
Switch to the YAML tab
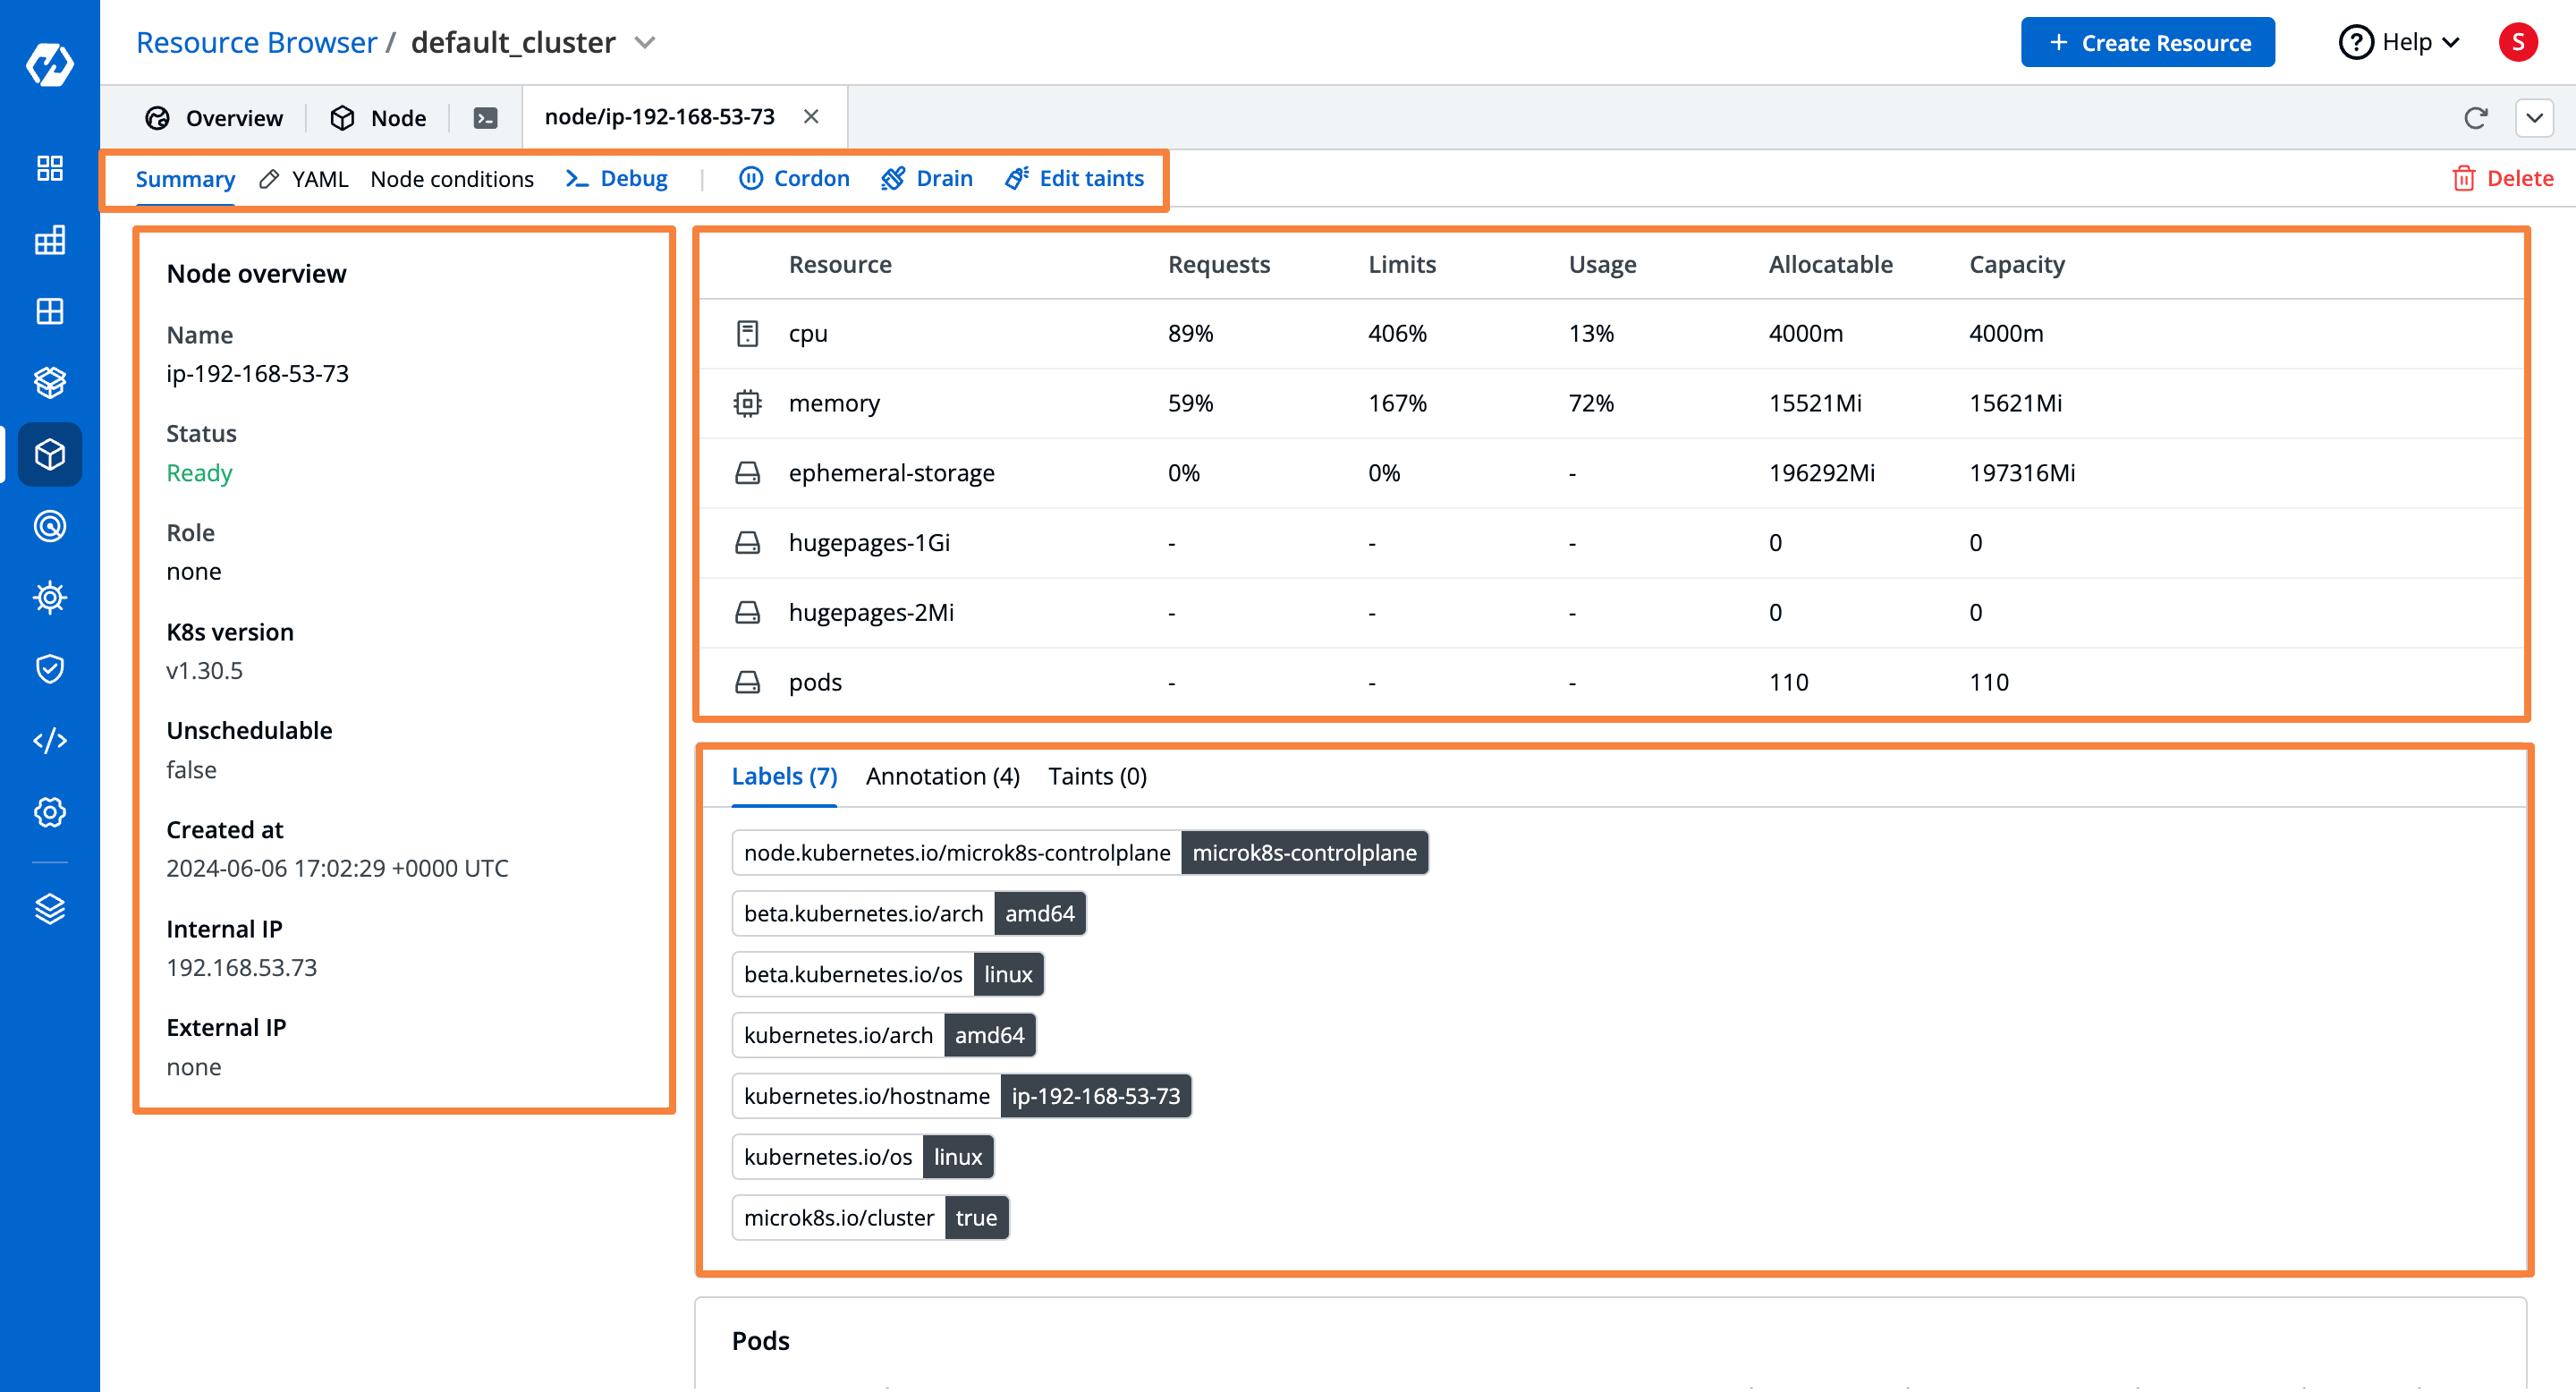click(x=319, y=179)
